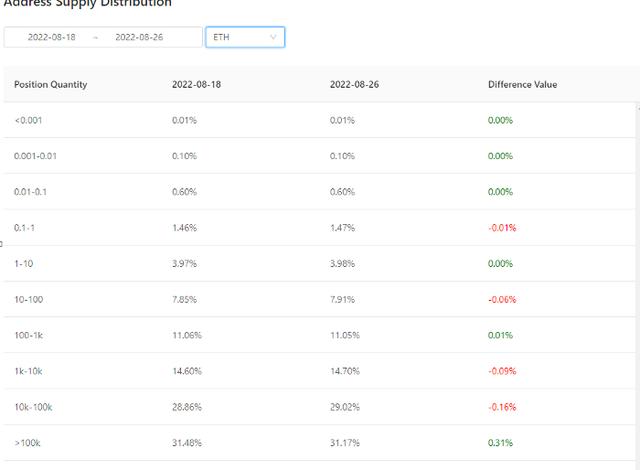
Task: Click the 1.46% value in 0.1-1 row
Action: pyautogui.click(x=184, y=228)
